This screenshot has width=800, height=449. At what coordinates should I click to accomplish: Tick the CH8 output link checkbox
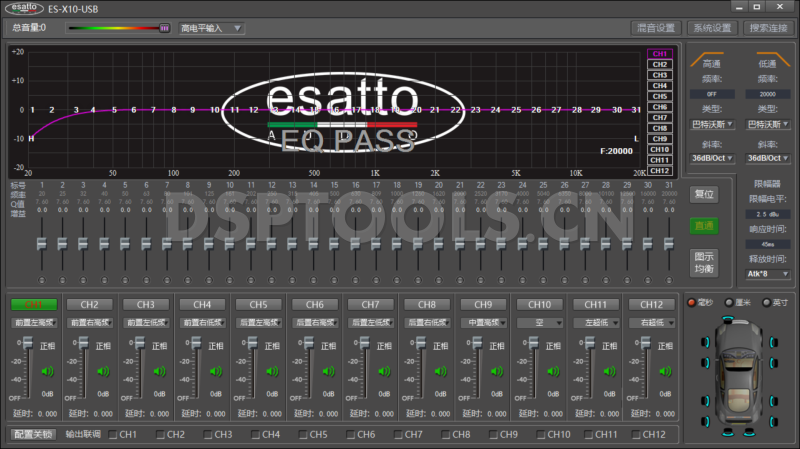tap(446, 435)
